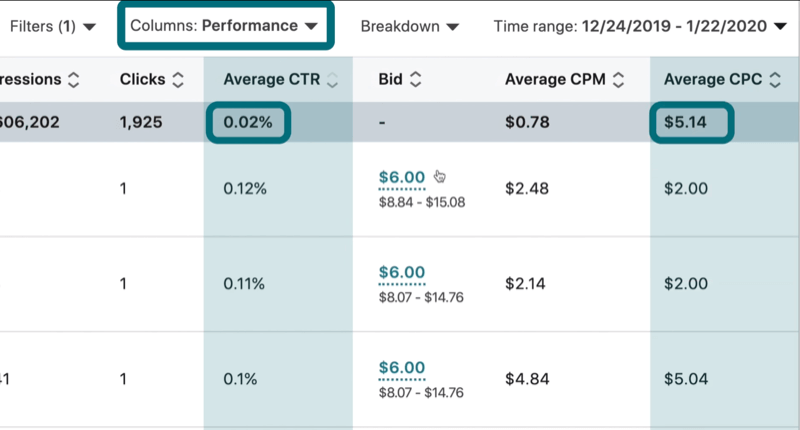Expand the Columns: Performance dropdown

tap(224, 27)
